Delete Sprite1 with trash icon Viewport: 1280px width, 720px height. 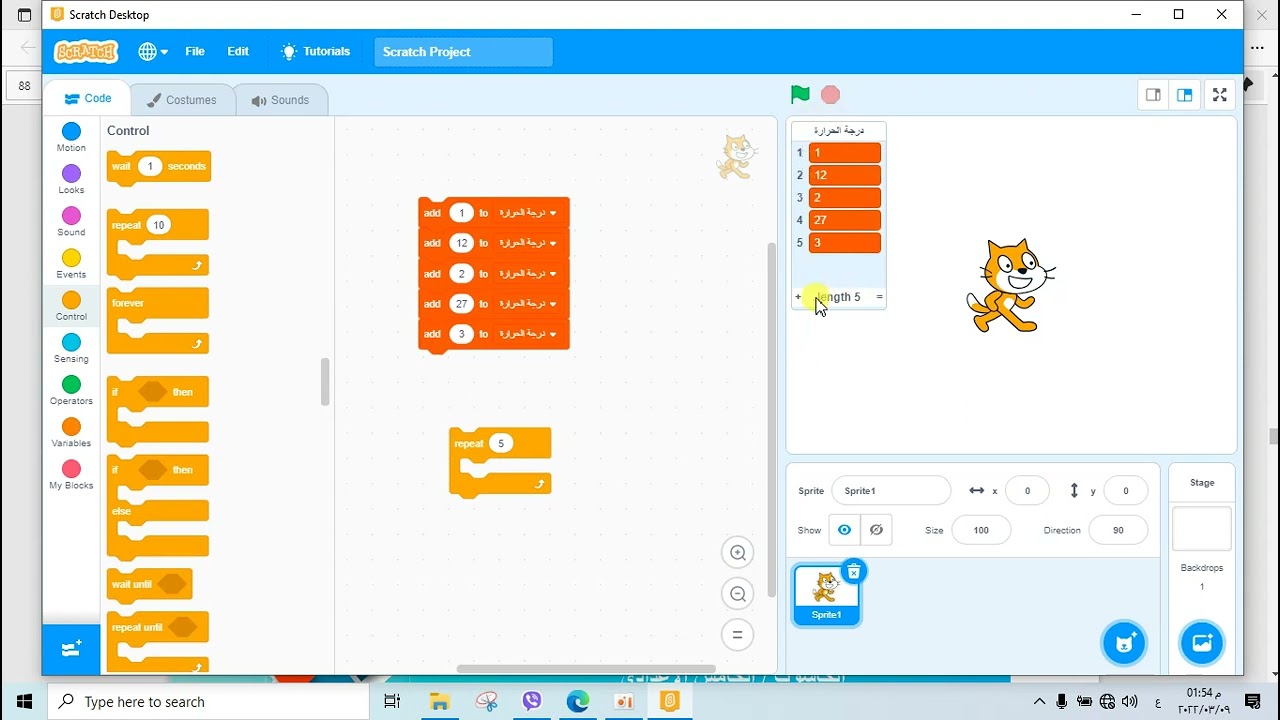[853, 572]
